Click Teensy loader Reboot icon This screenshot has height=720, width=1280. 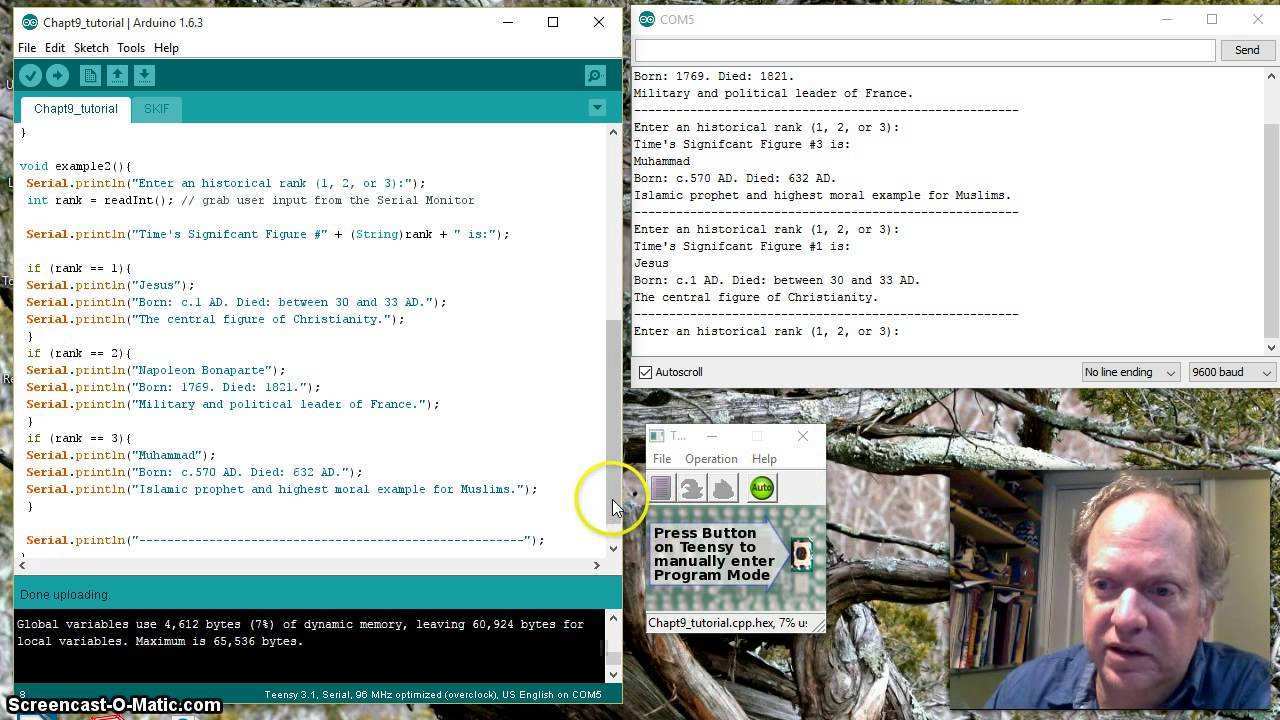pos(724,488)
